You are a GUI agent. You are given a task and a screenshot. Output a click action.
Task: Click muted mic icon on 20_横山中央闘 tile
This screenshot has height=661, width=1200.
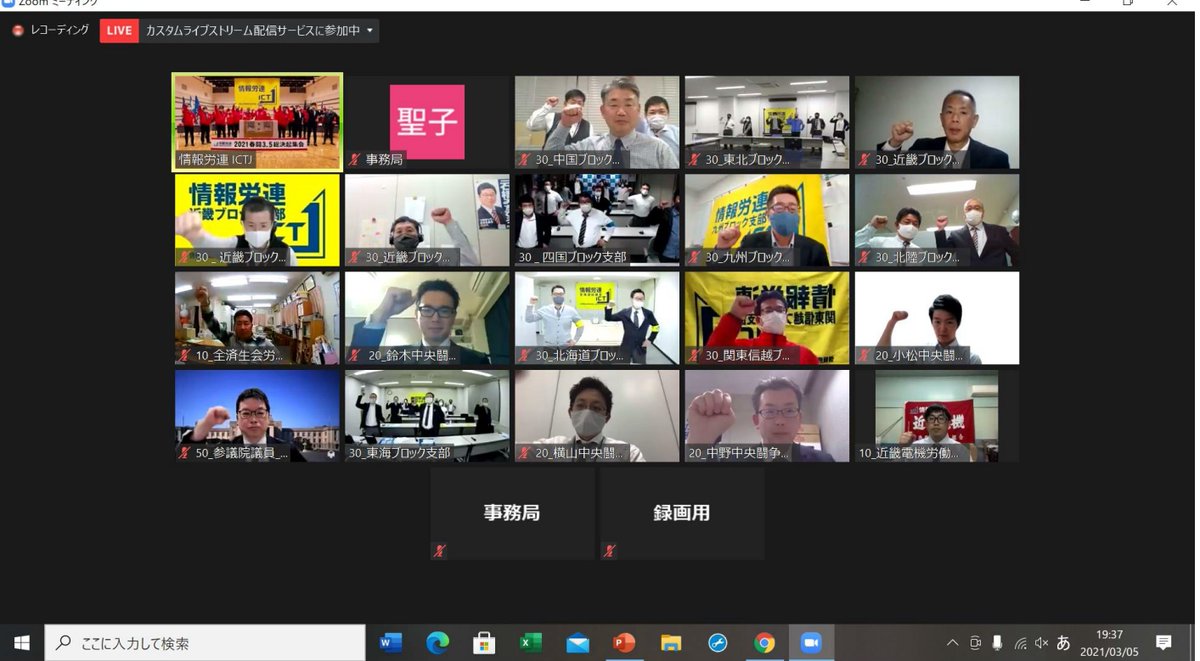tap(525, 453)
